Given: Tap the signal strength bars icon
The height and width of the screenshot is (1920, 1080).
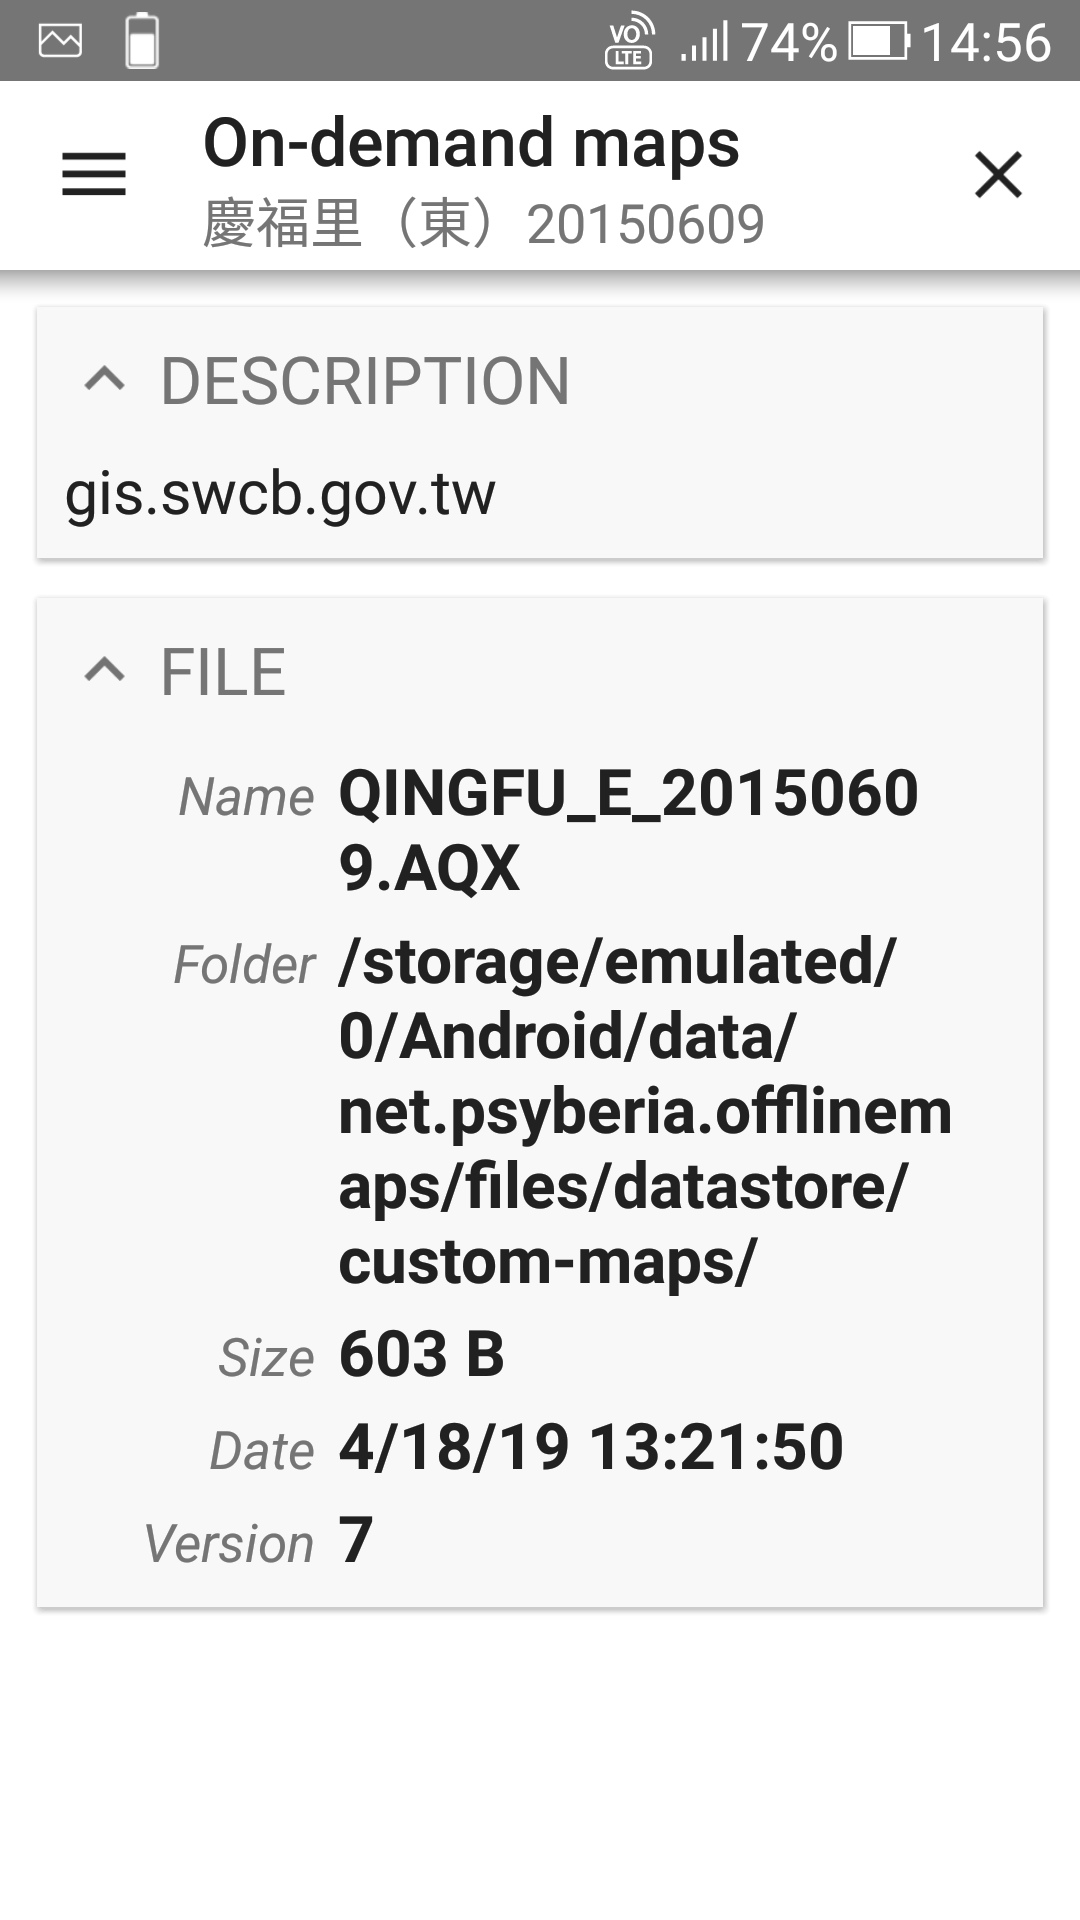Looking at the screenshot, I should point(704,42).
